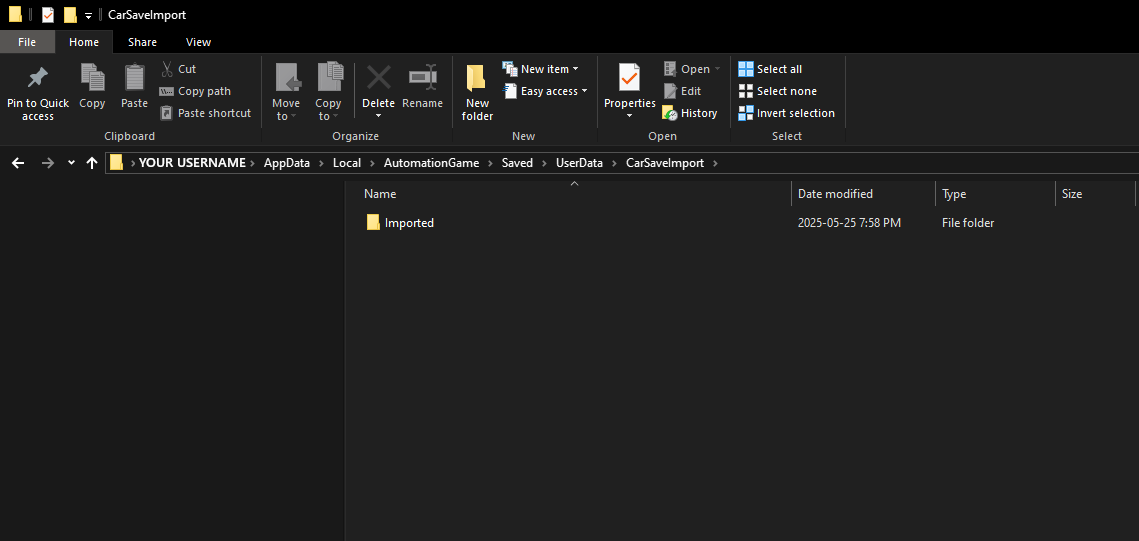Navigate to AutomationGame breadcrumb
Screen dimensions: 1139x541
click(x=431, y=163)
